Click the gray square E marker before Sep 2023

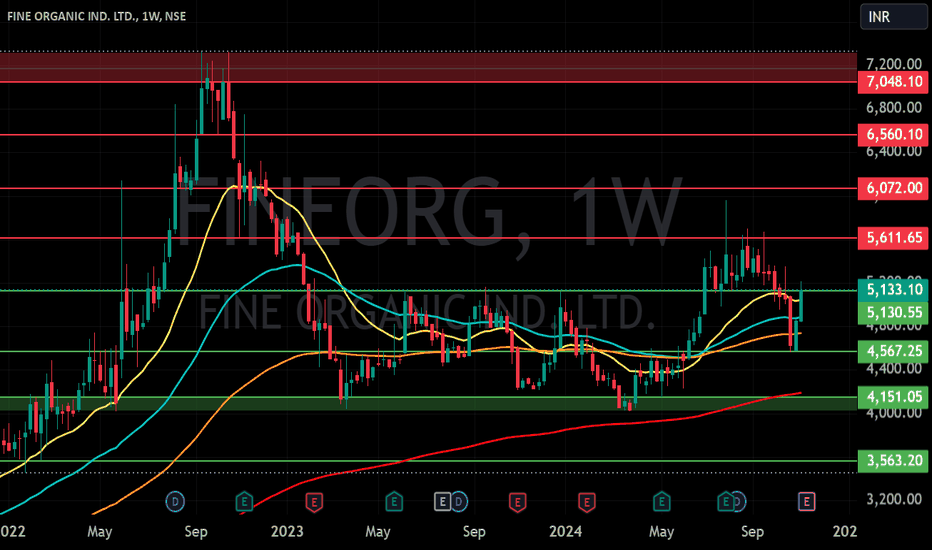click(x=442, y=502)
